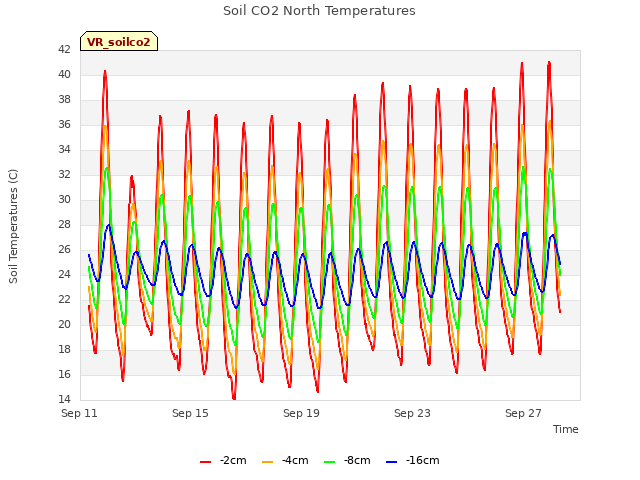Click the 36 y-axis tick label
Screen dimensions: 640x480
(x=64, y=124)
